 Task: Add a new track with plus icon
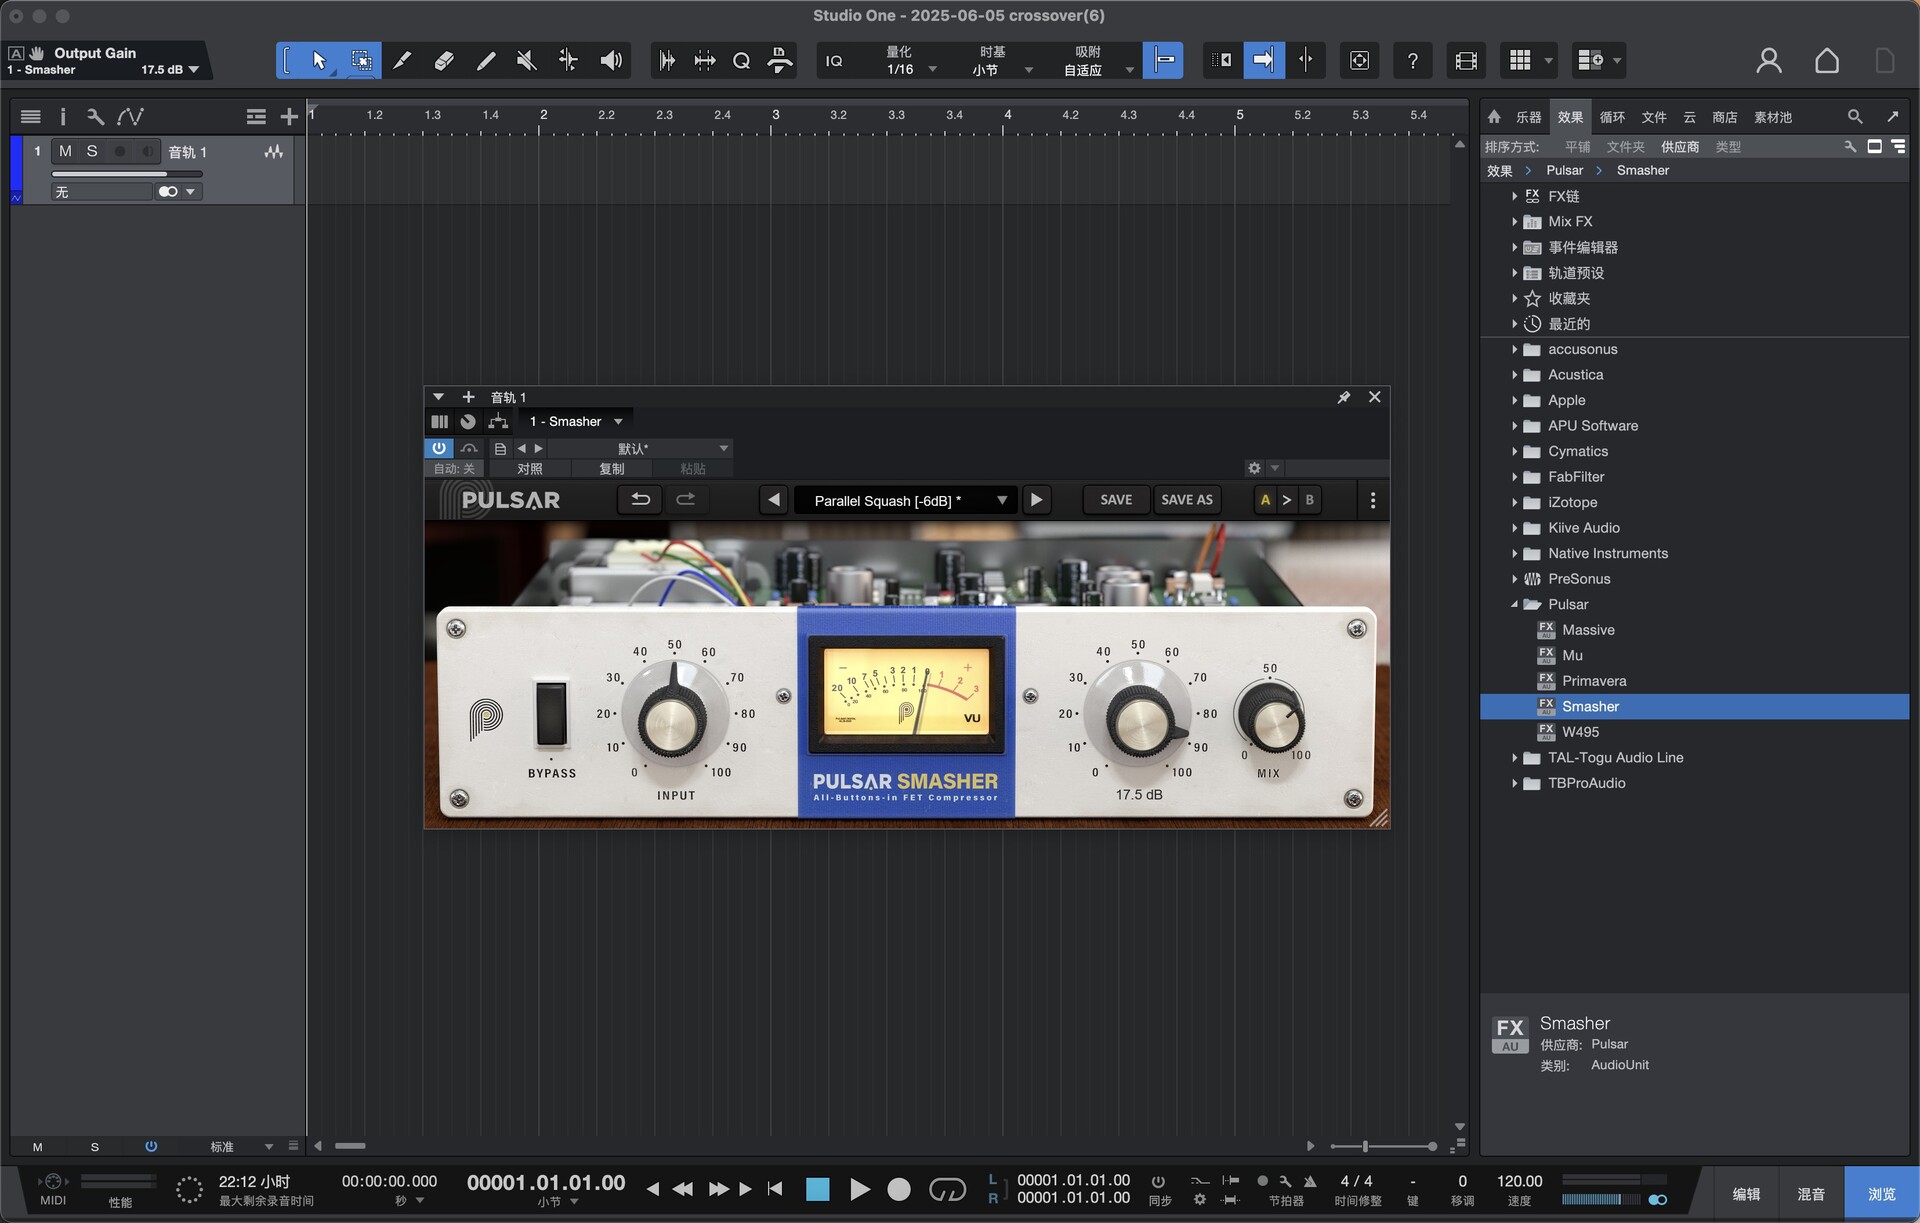[x=289, y=117]
